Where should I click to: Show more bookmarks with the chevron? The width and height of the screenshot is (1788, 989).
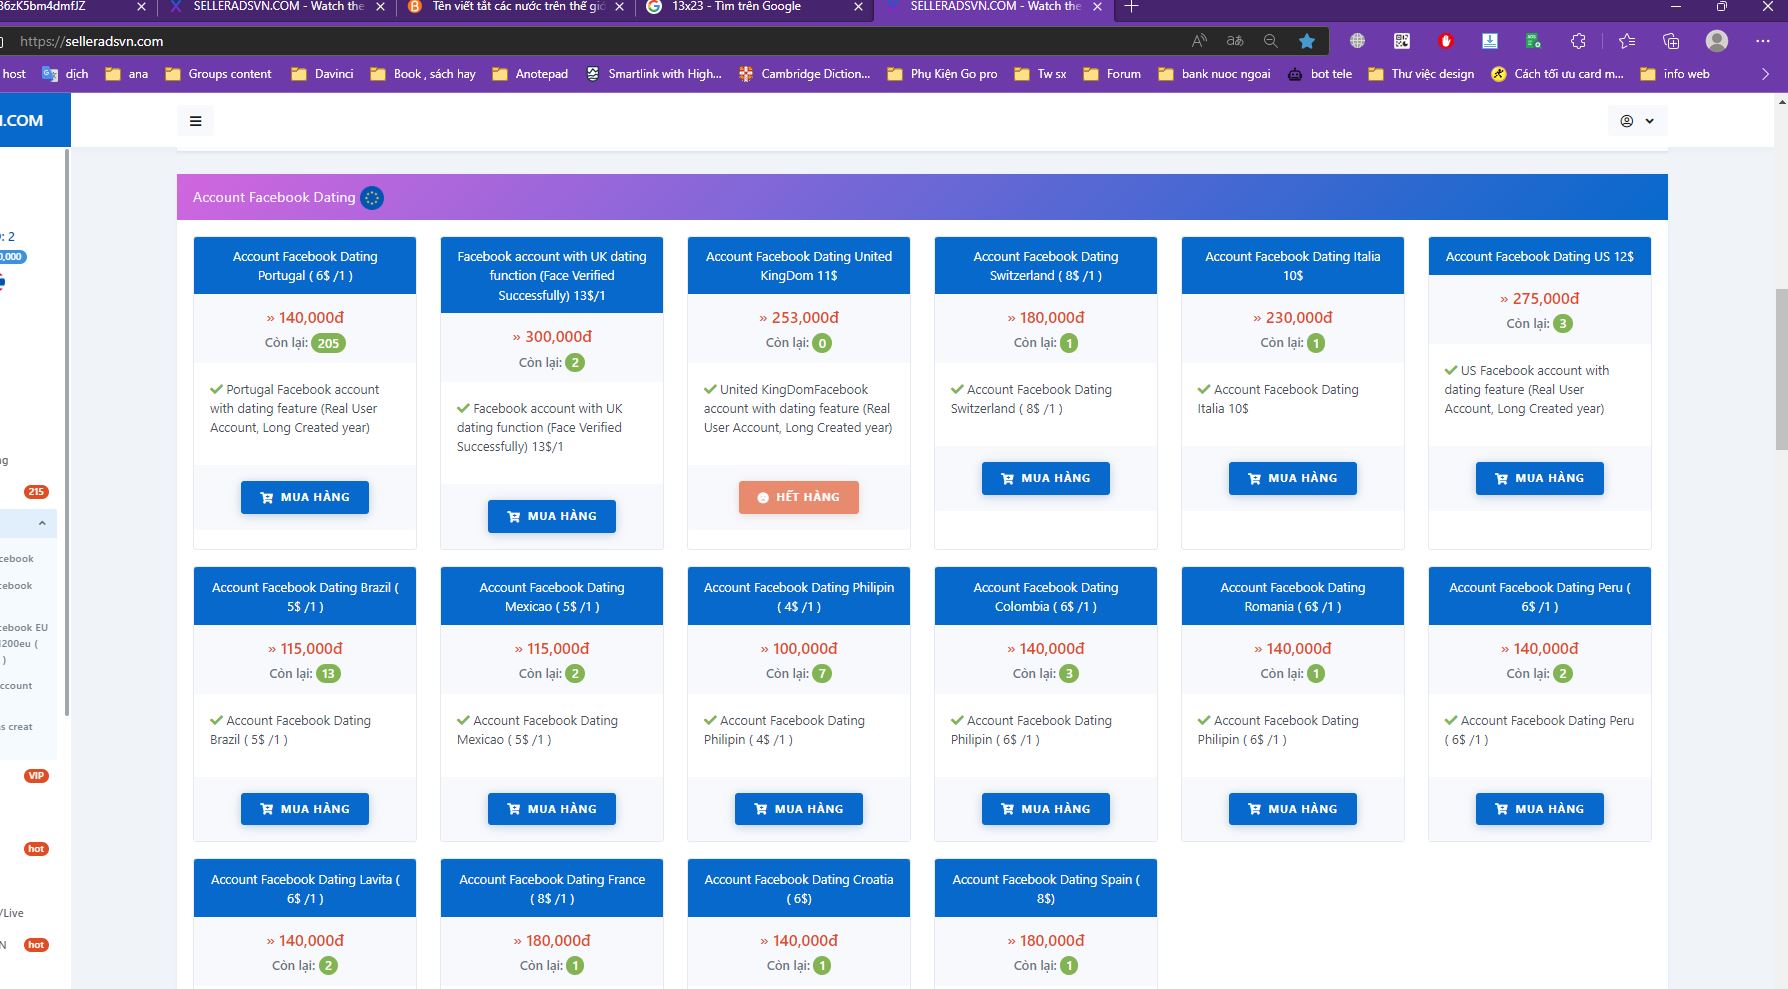(1765, 74)
